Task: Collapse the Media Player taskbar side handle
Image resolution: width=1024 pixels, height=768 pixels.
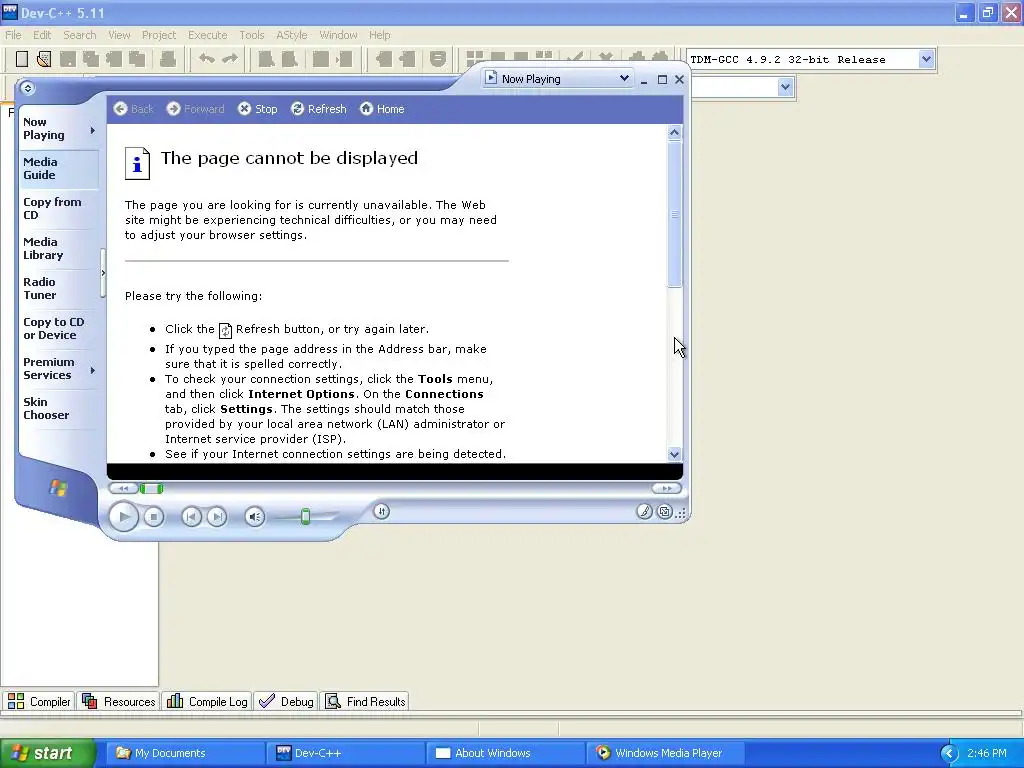Action: tap(103, 273)
